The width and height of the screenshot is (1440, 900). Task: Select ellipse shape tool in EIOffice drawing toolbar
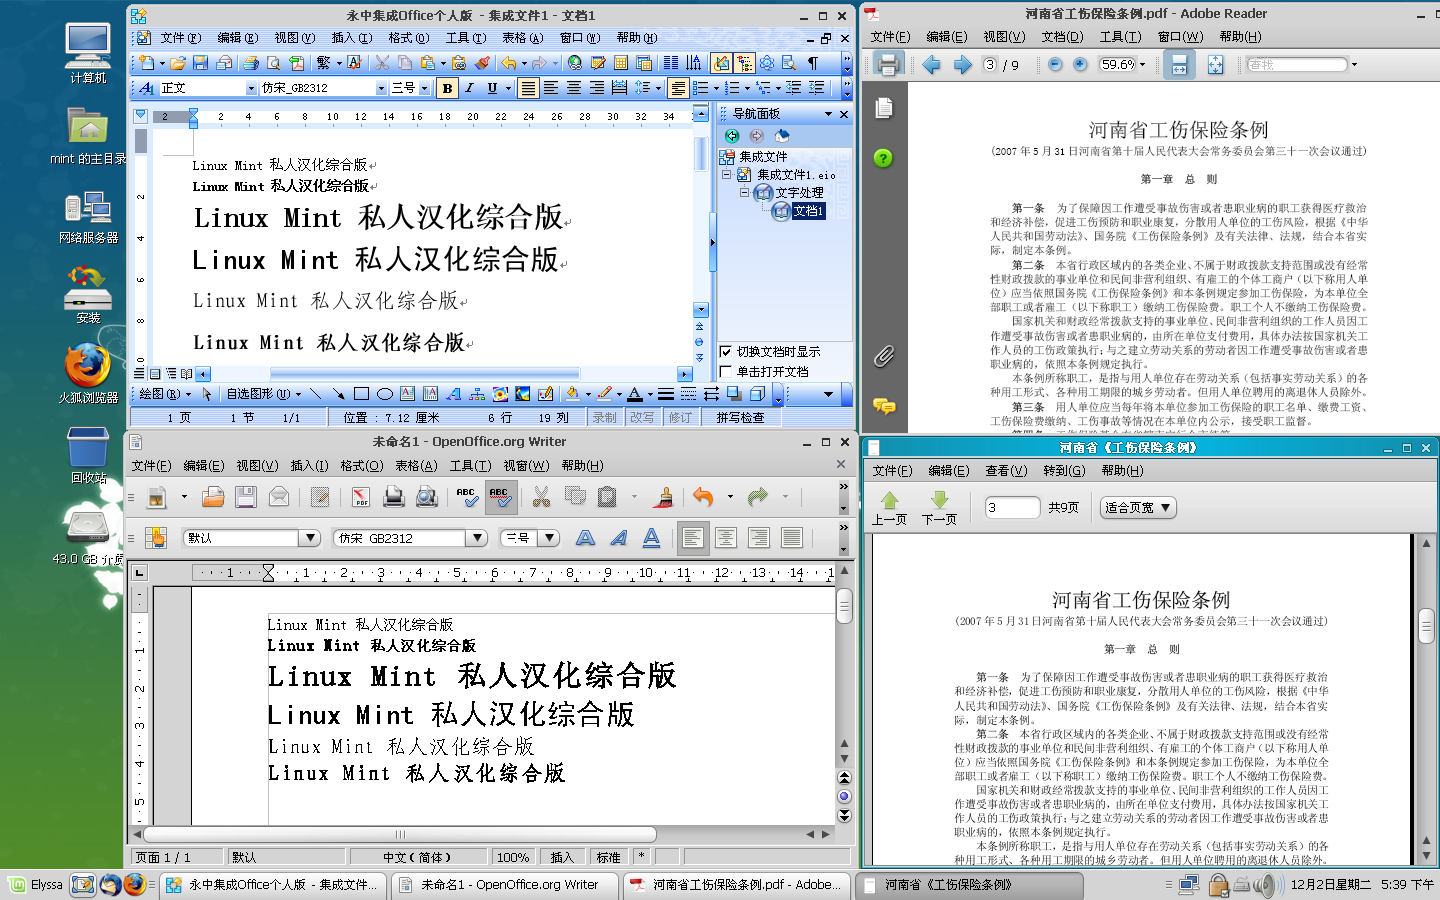coord(385,394)
